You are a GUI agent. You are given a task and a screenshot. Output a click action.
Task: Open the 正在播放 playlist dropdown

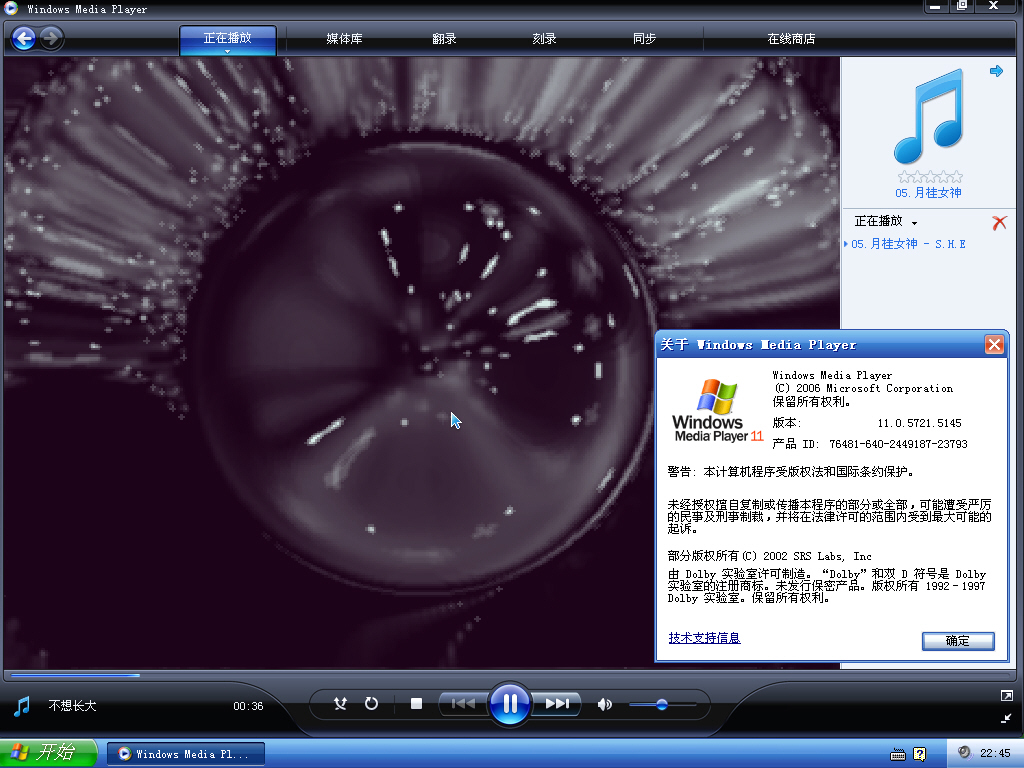pyautogui.click(x=886, y=221)
